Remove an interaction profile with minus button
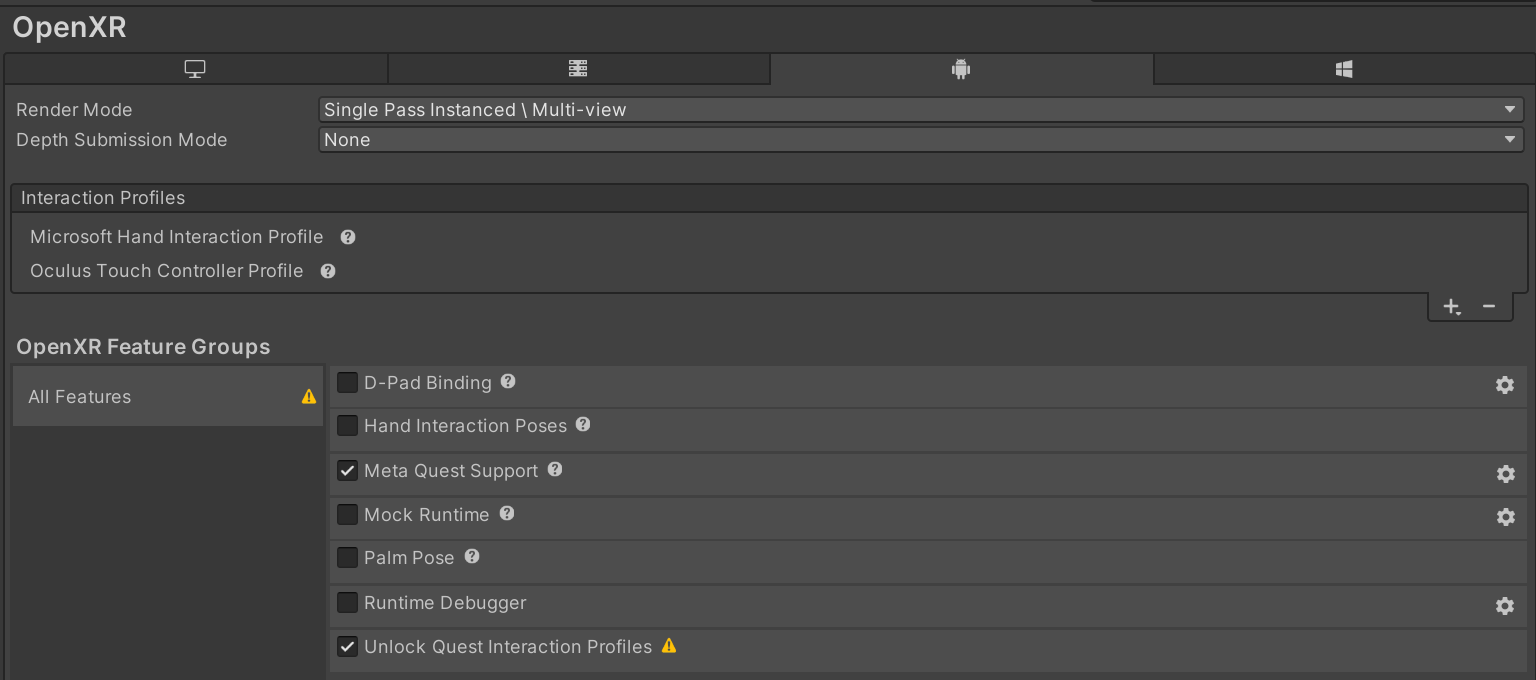This screenshot has width=1536, height=680. tap(1489, 306)
